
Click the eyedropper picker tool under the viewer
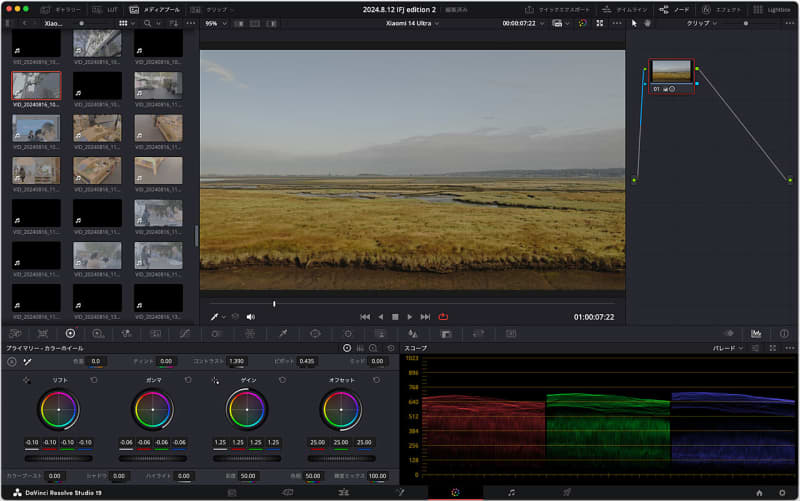click(x=212, y=316)
